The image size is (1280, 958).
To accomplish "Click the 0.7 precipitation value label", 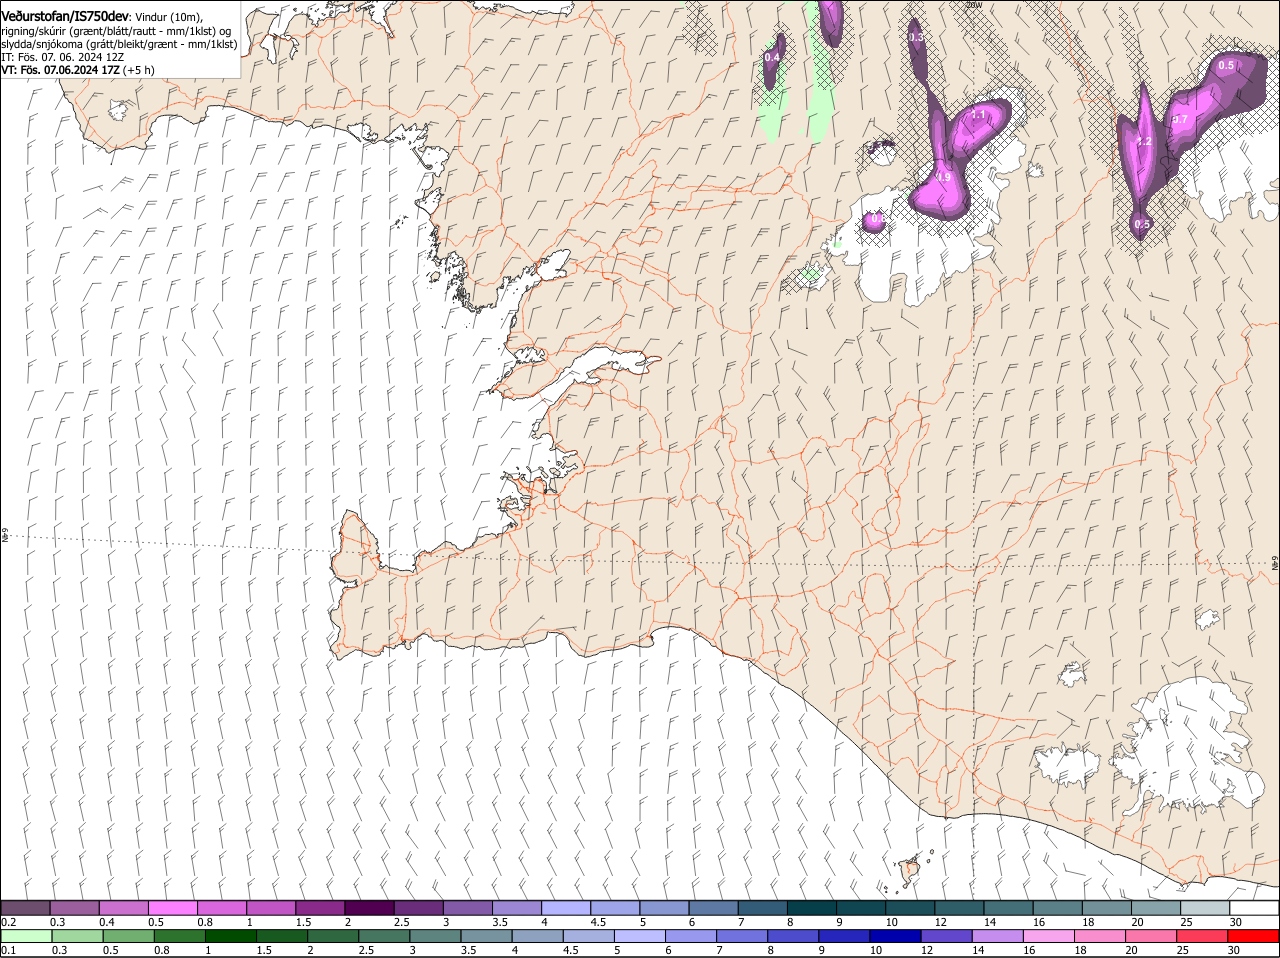I will 1180,119.
